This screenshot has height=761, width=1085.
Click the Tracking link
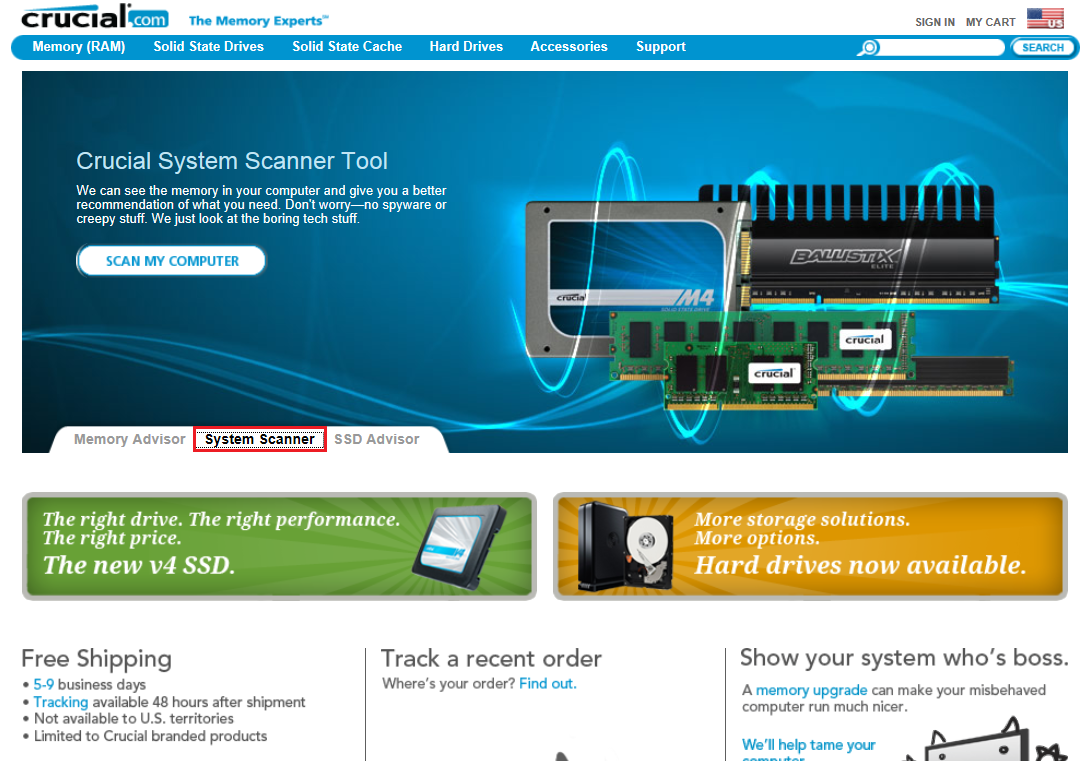(61, 702)
